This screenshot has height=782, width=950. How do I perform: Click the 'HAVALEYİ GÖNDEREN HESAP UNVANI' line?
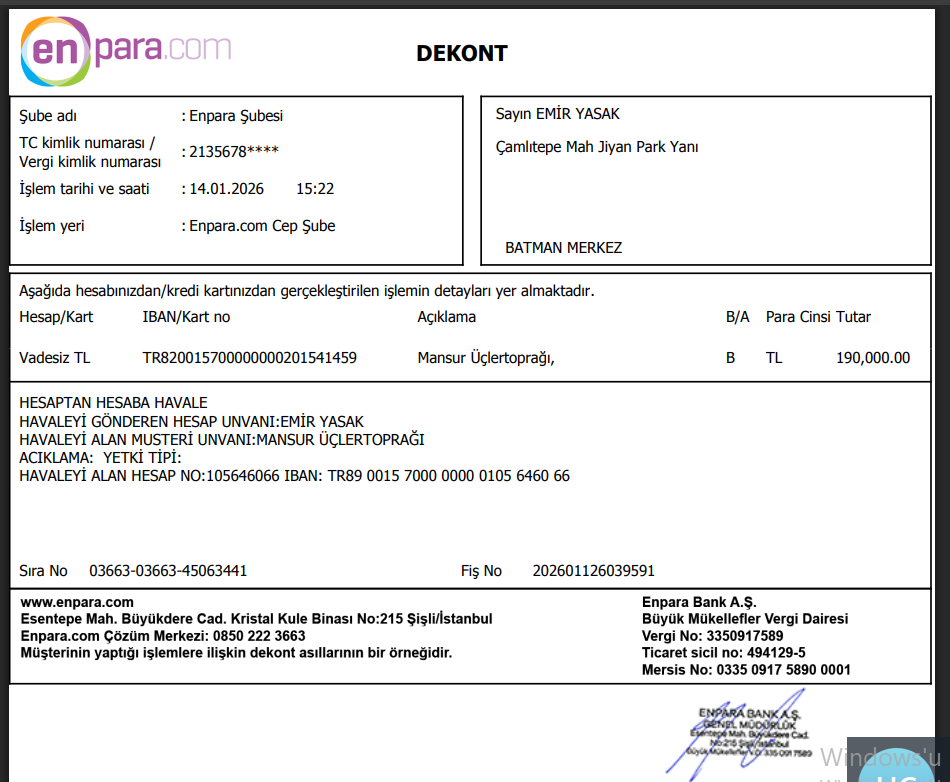click(x=191, y=422)
